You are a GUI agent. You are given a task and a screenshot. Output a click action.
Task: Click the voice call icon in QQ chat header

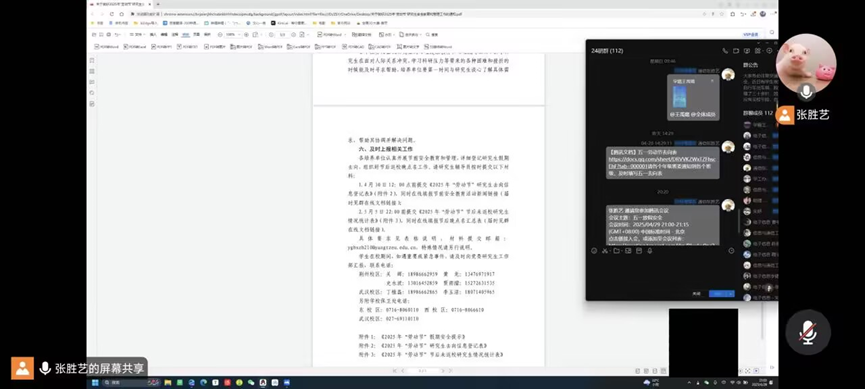[725, 51]
